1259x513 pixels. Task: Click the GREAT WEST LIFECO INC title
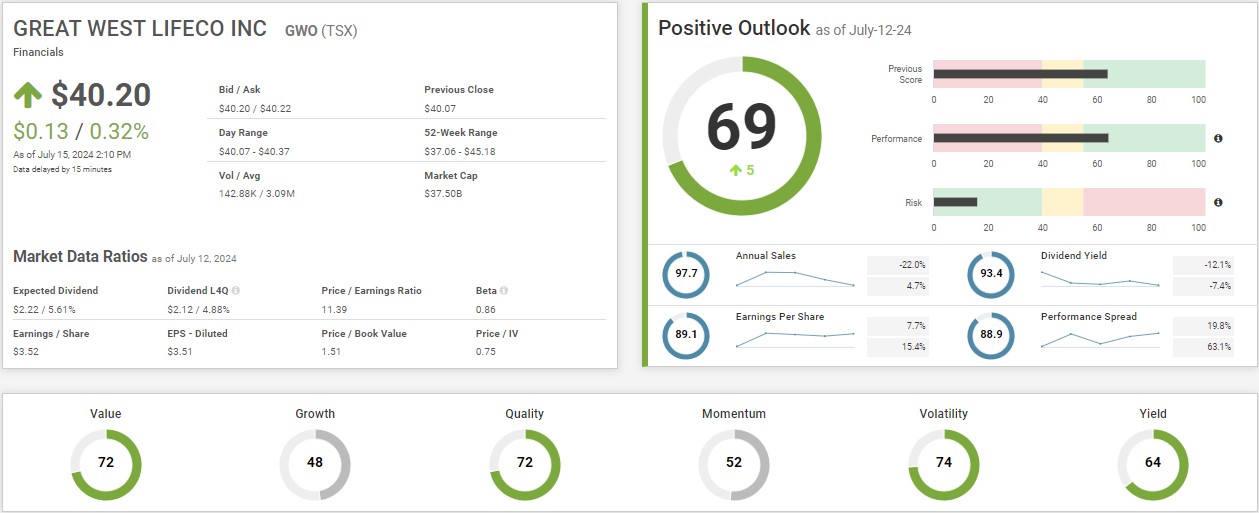pos(140,28)
